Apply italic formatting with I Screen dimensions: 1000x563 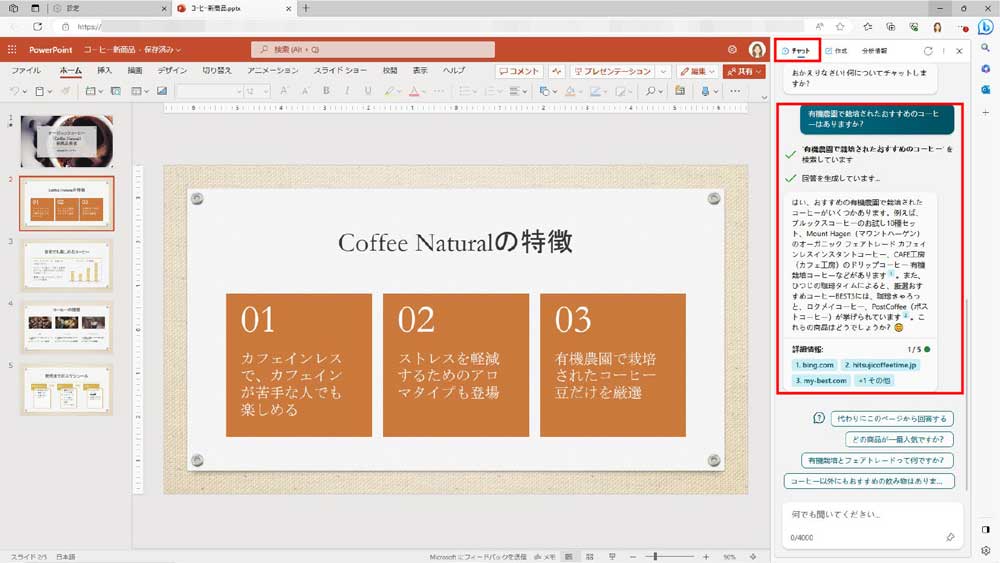click(347, 91)
